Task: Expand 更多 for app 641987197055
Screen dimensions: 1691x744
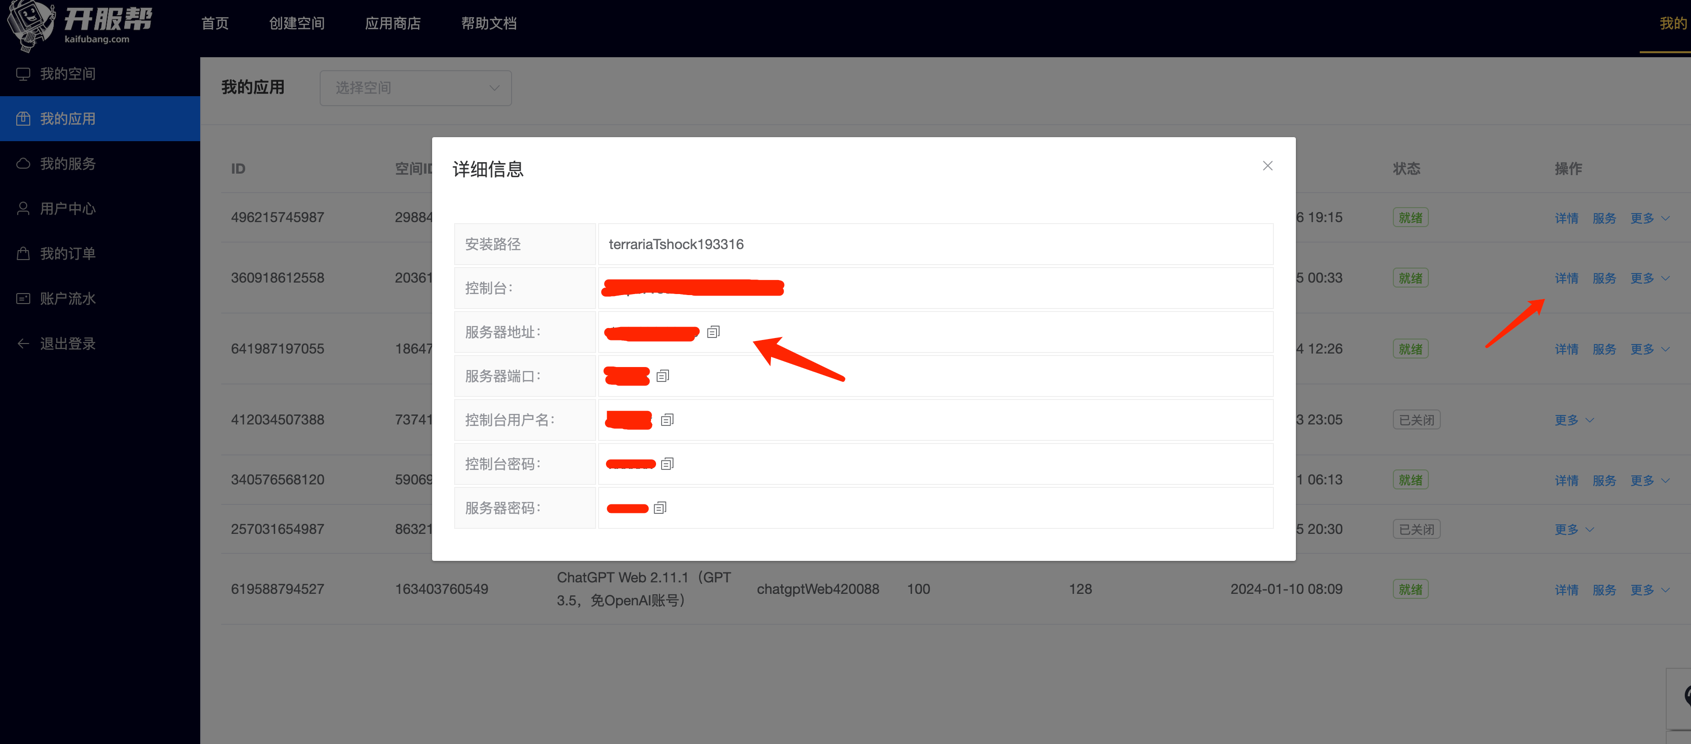Action: (x=1650, y=349)
